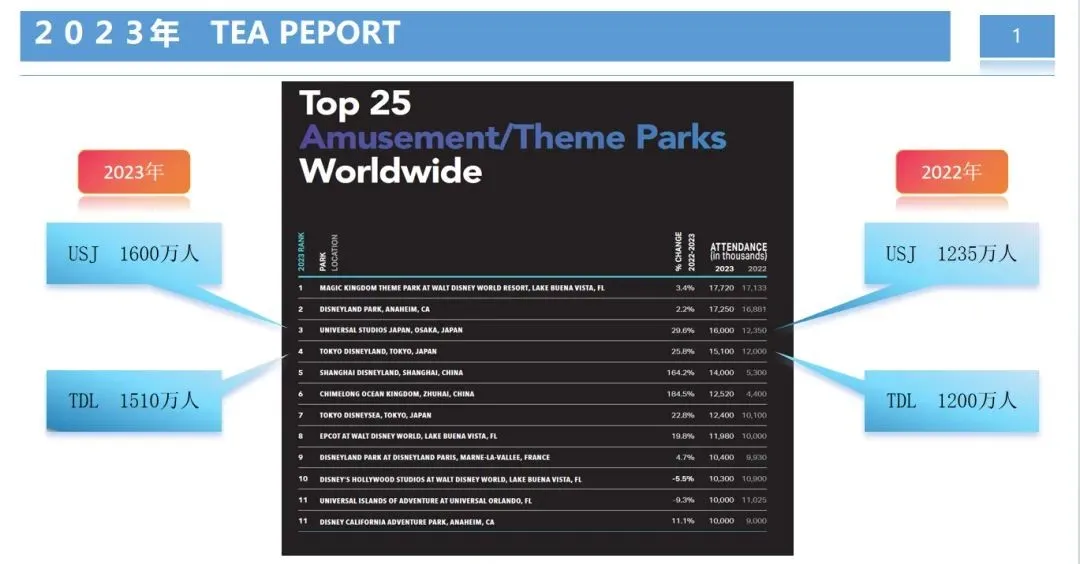Select the red "2023年" label badge

(x=134, y=171)
